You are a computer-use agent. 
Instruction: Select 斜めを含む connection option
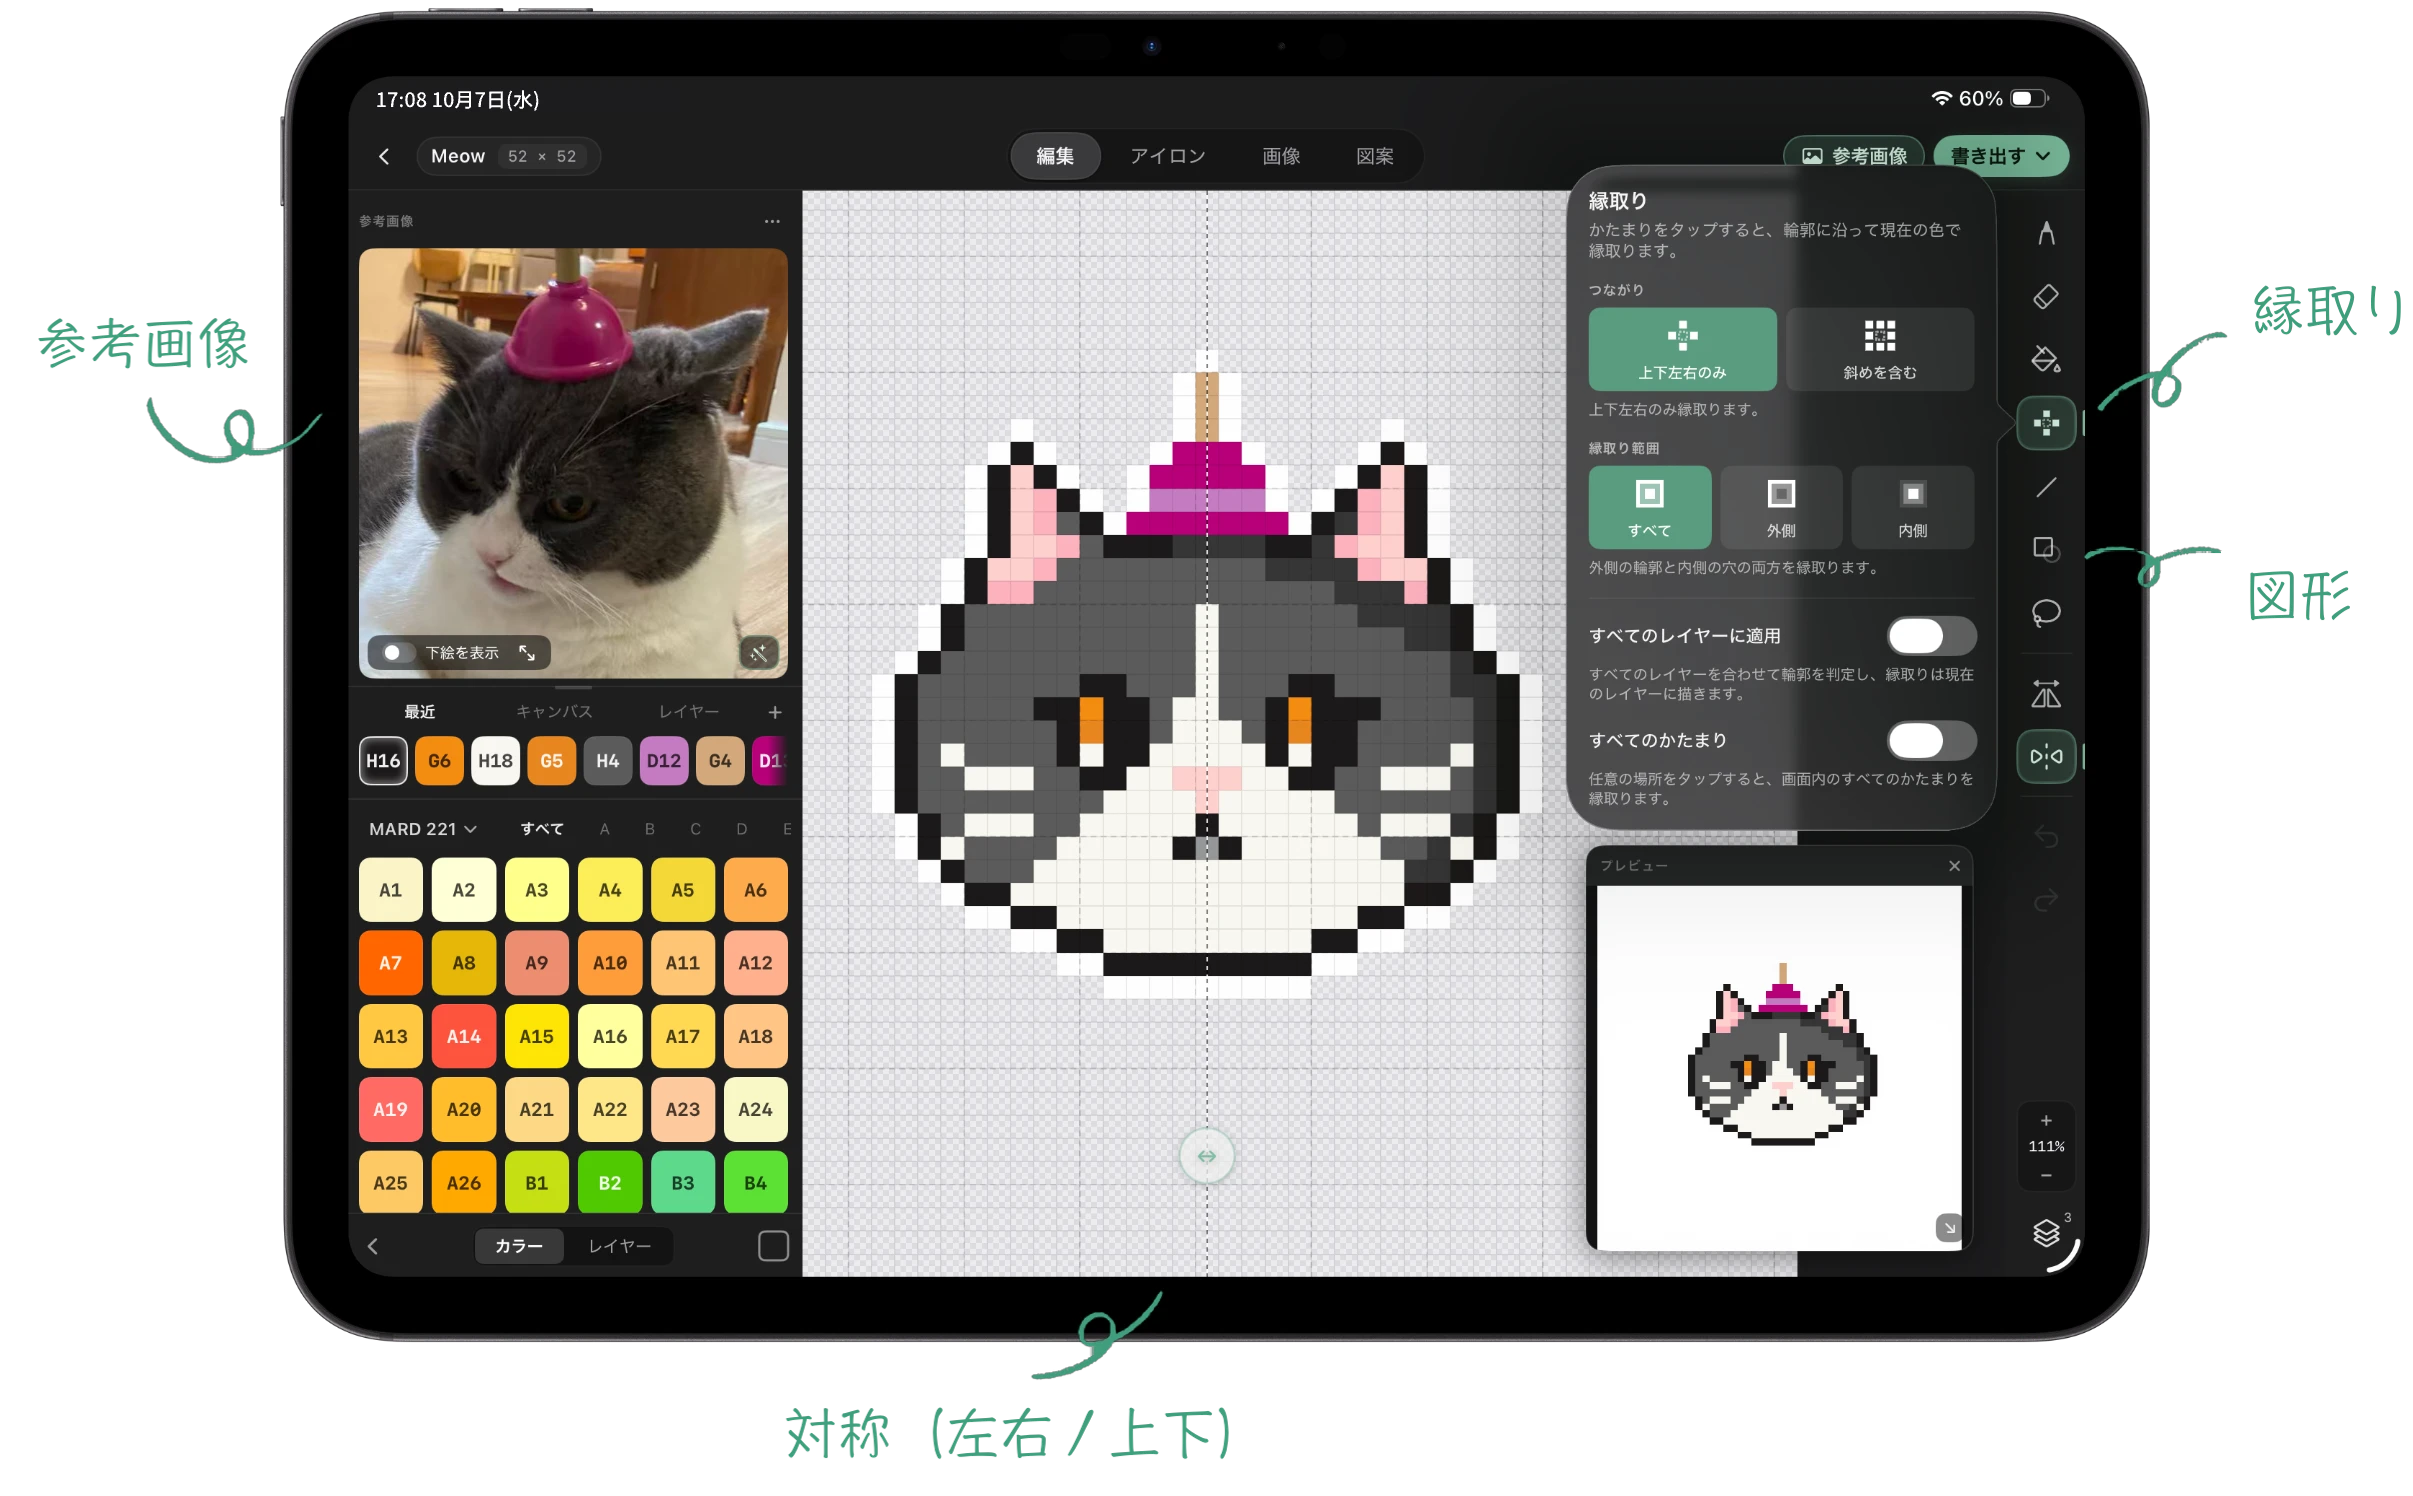pyautogui.click(x=1878, y=349)
